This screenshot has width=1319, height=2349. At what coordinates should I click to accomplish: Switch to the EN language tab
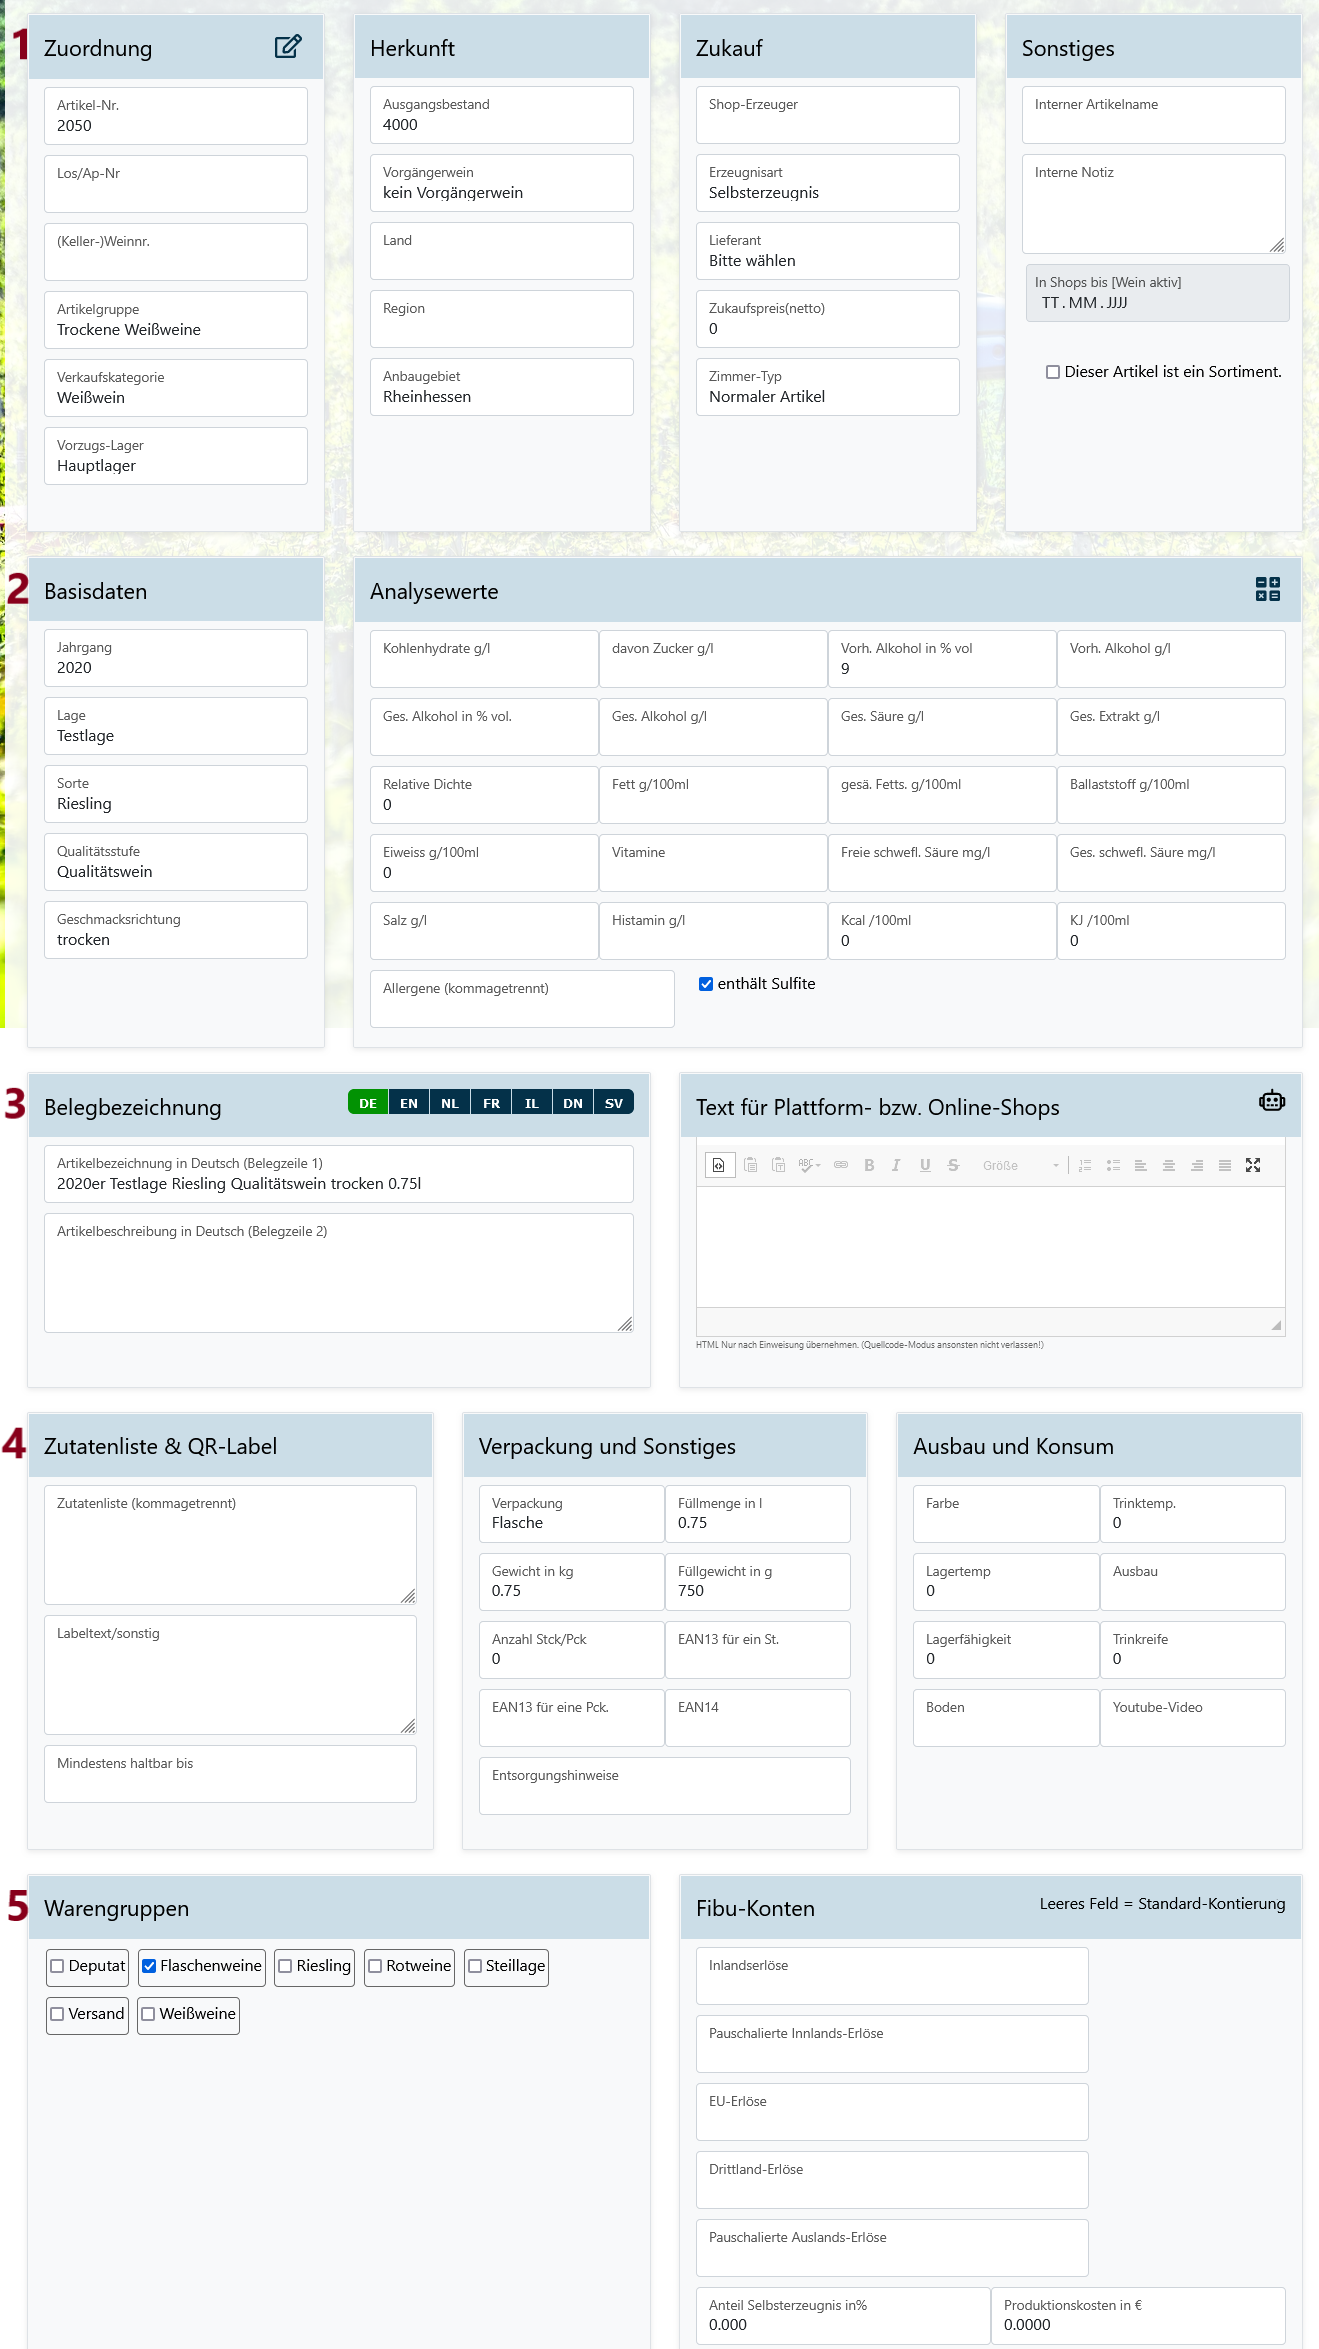tap(409, 1103)
